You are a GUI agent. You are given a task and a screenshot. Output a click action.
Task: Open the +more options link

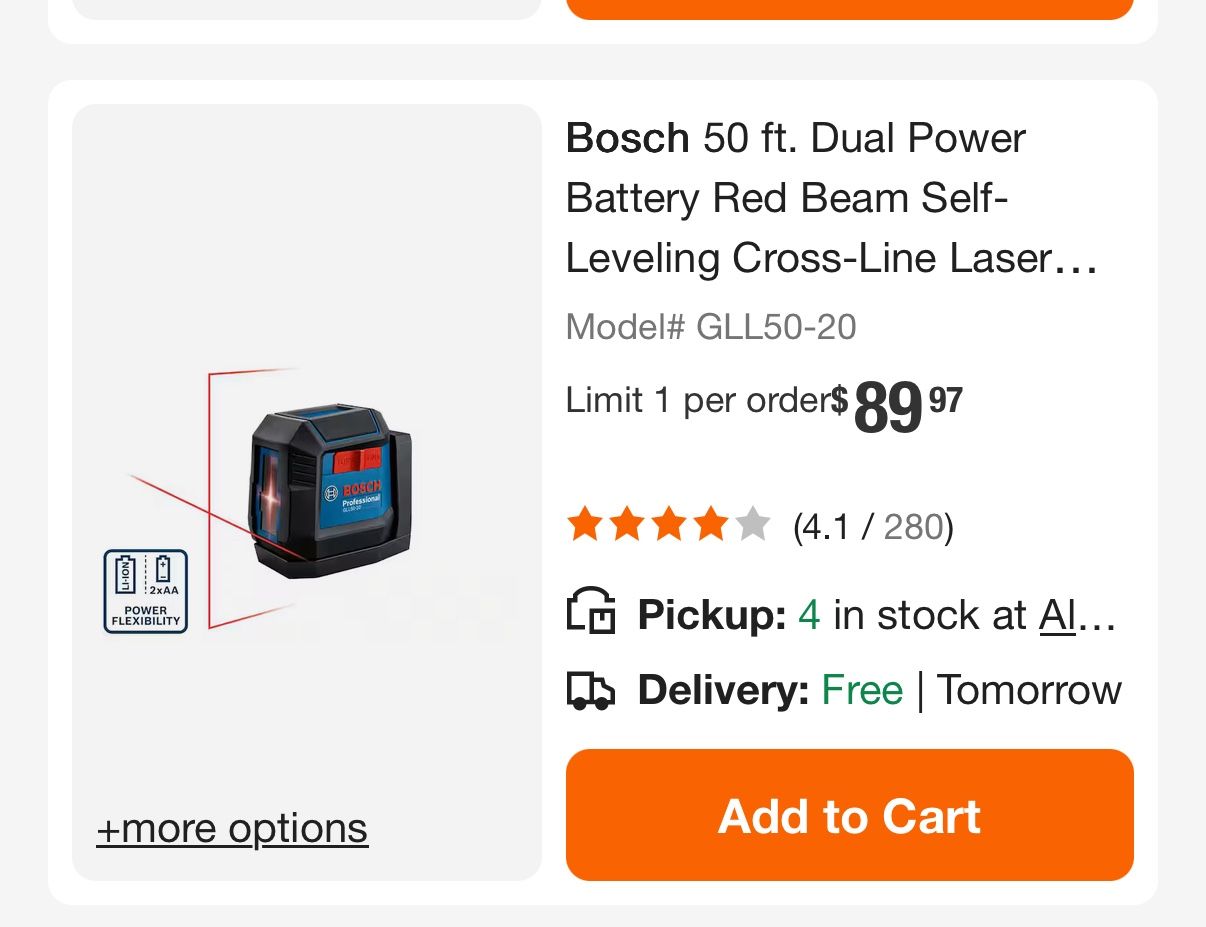(232, 828)
